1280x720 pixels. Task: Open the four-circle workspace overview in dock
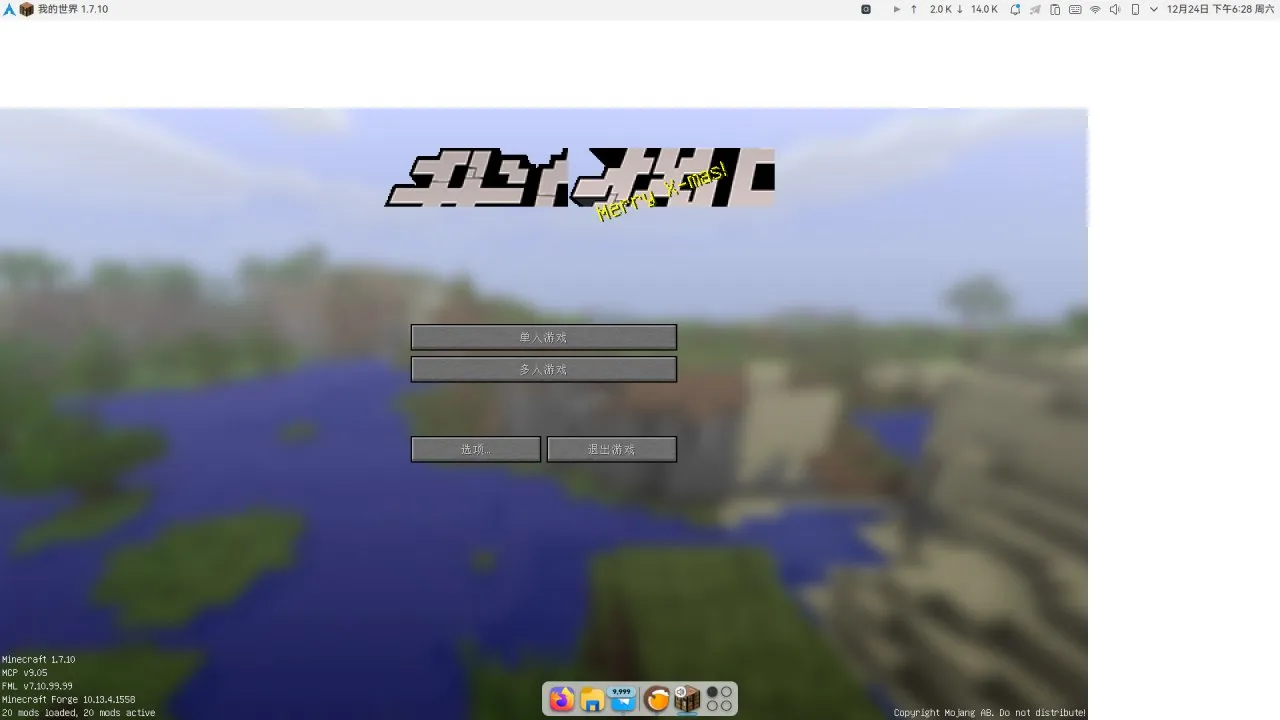point(719,699)
